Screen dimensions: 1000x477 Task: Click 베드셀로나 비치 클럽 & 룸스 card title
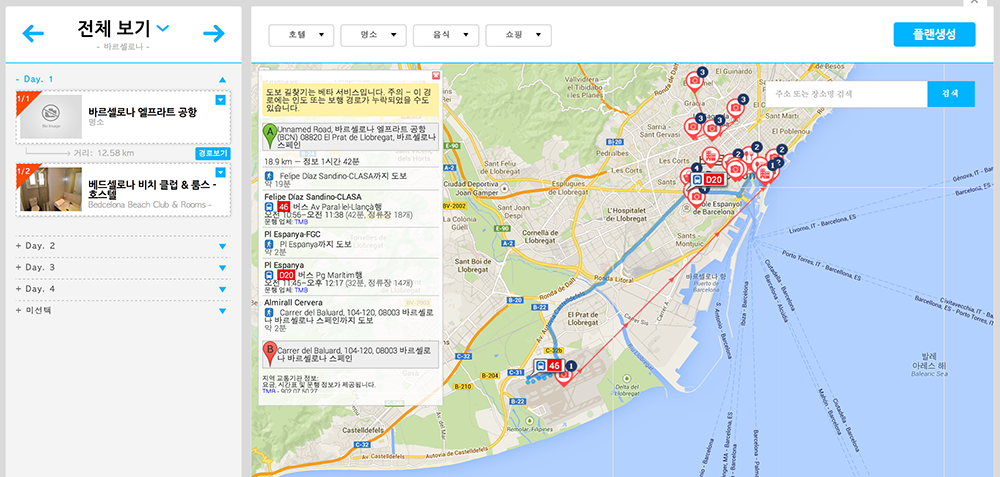151,189
